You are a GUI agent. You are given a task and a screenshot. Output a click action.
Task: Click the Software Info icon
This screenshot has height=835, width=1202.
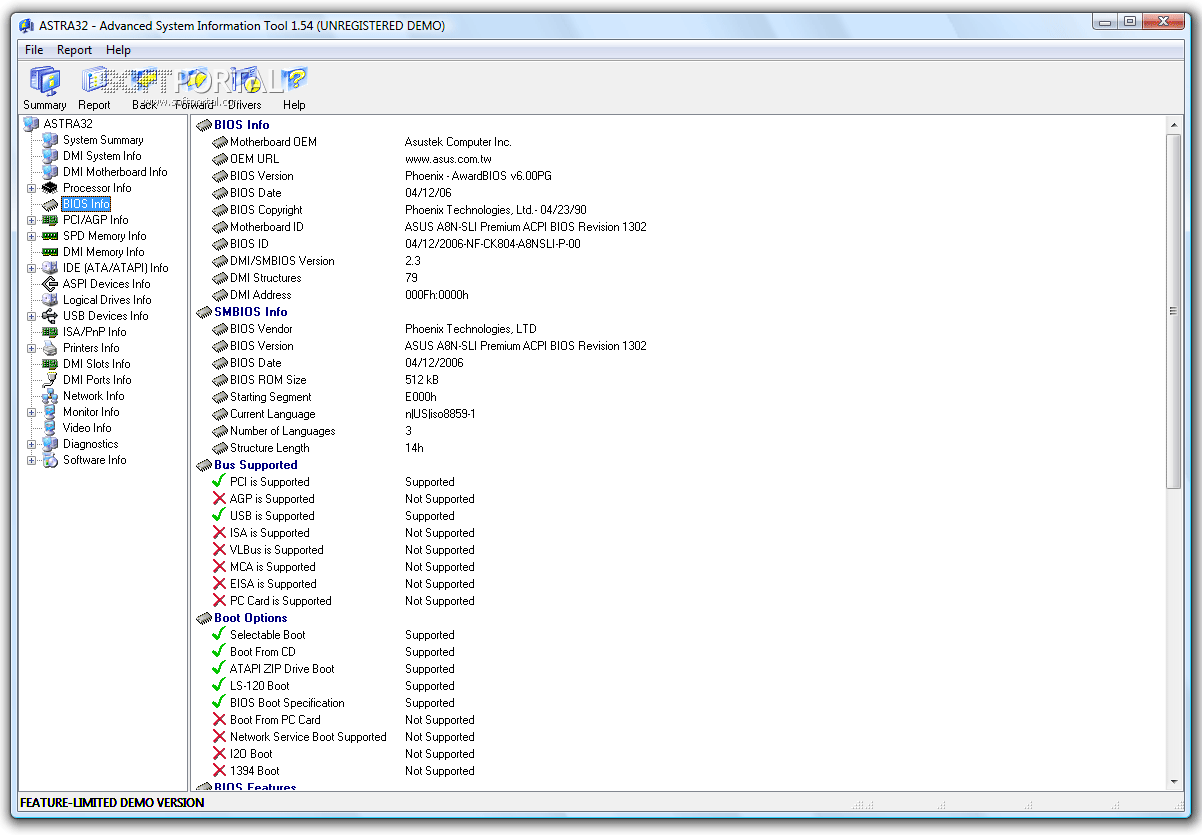point(50,460)
